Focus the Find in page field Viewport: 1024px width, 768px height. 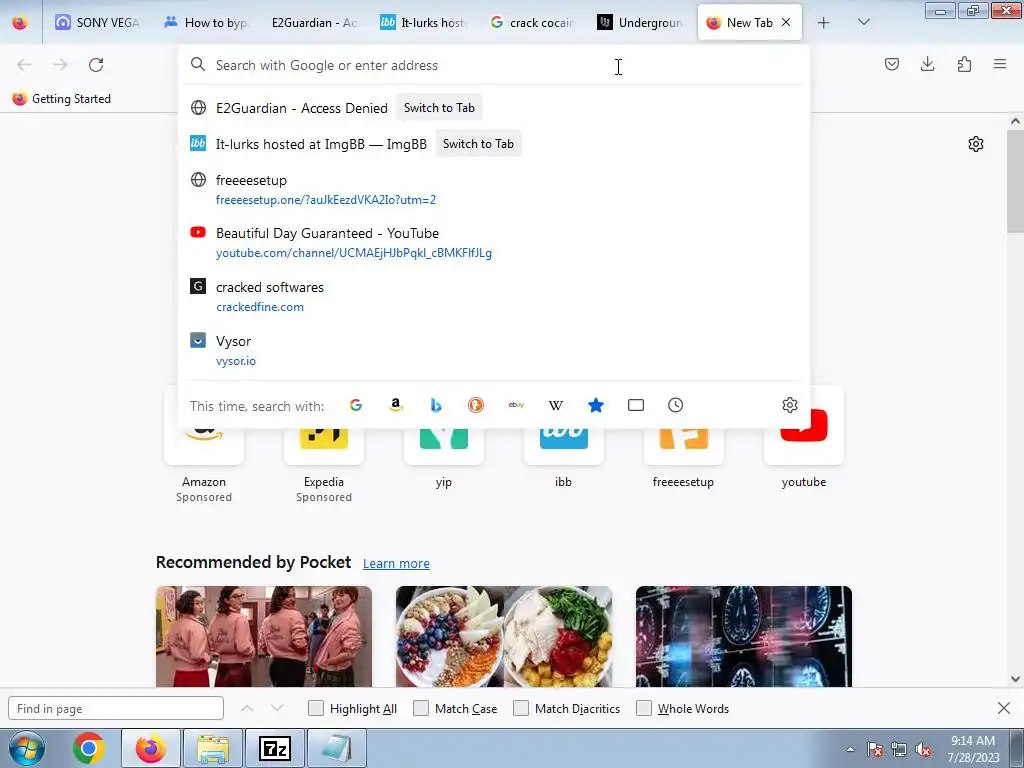coord(116,708)
